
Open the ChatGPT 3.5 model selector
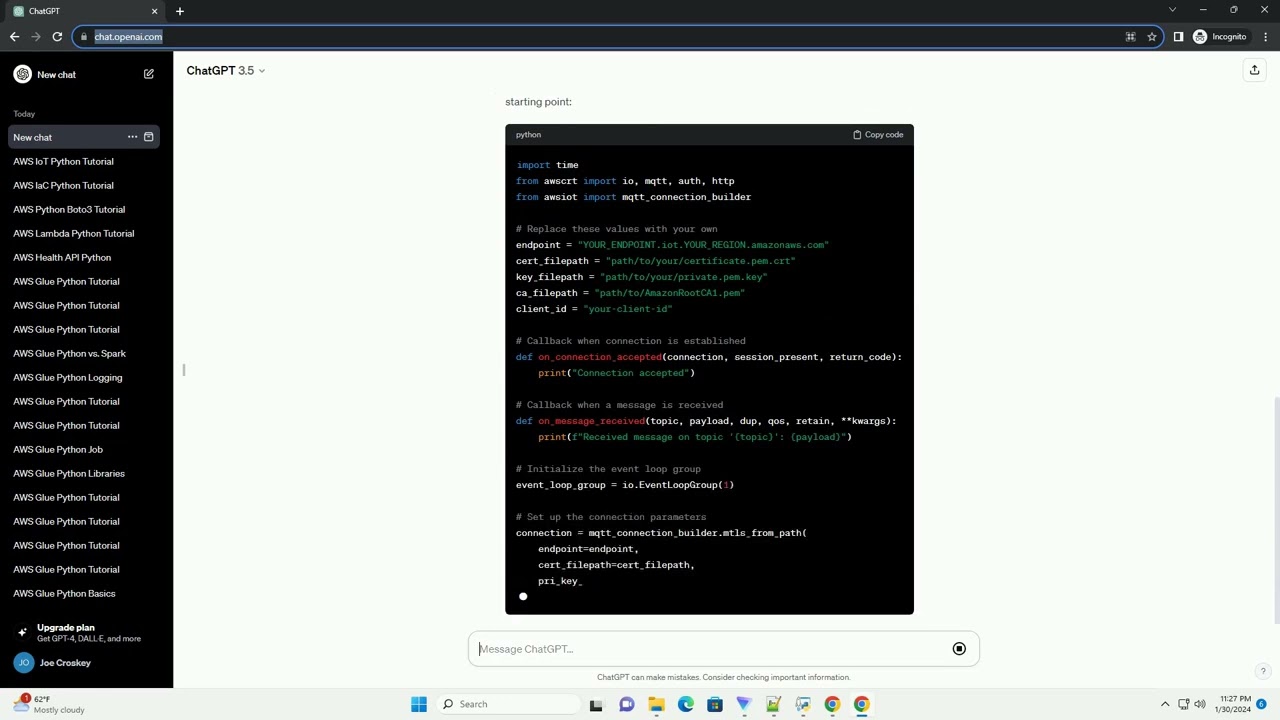225,71
